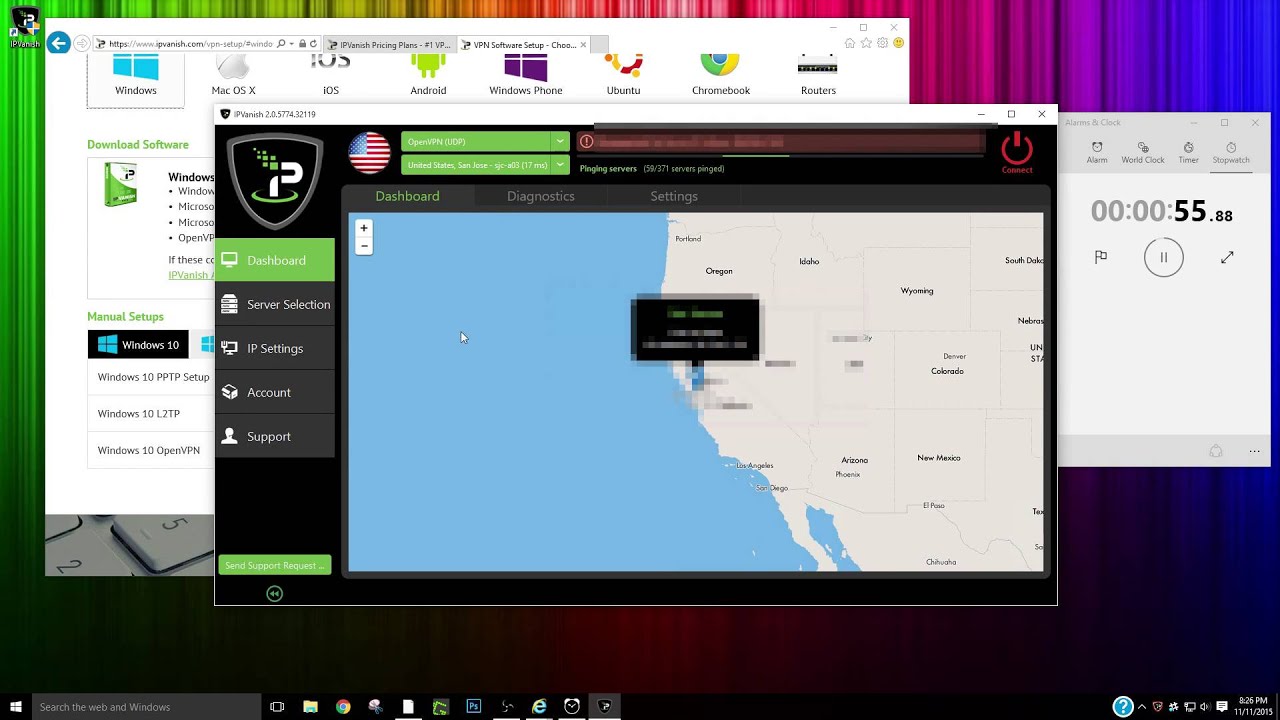Switch to the Settings tab
Screen dimensions: 1280x720
(674, 196)
